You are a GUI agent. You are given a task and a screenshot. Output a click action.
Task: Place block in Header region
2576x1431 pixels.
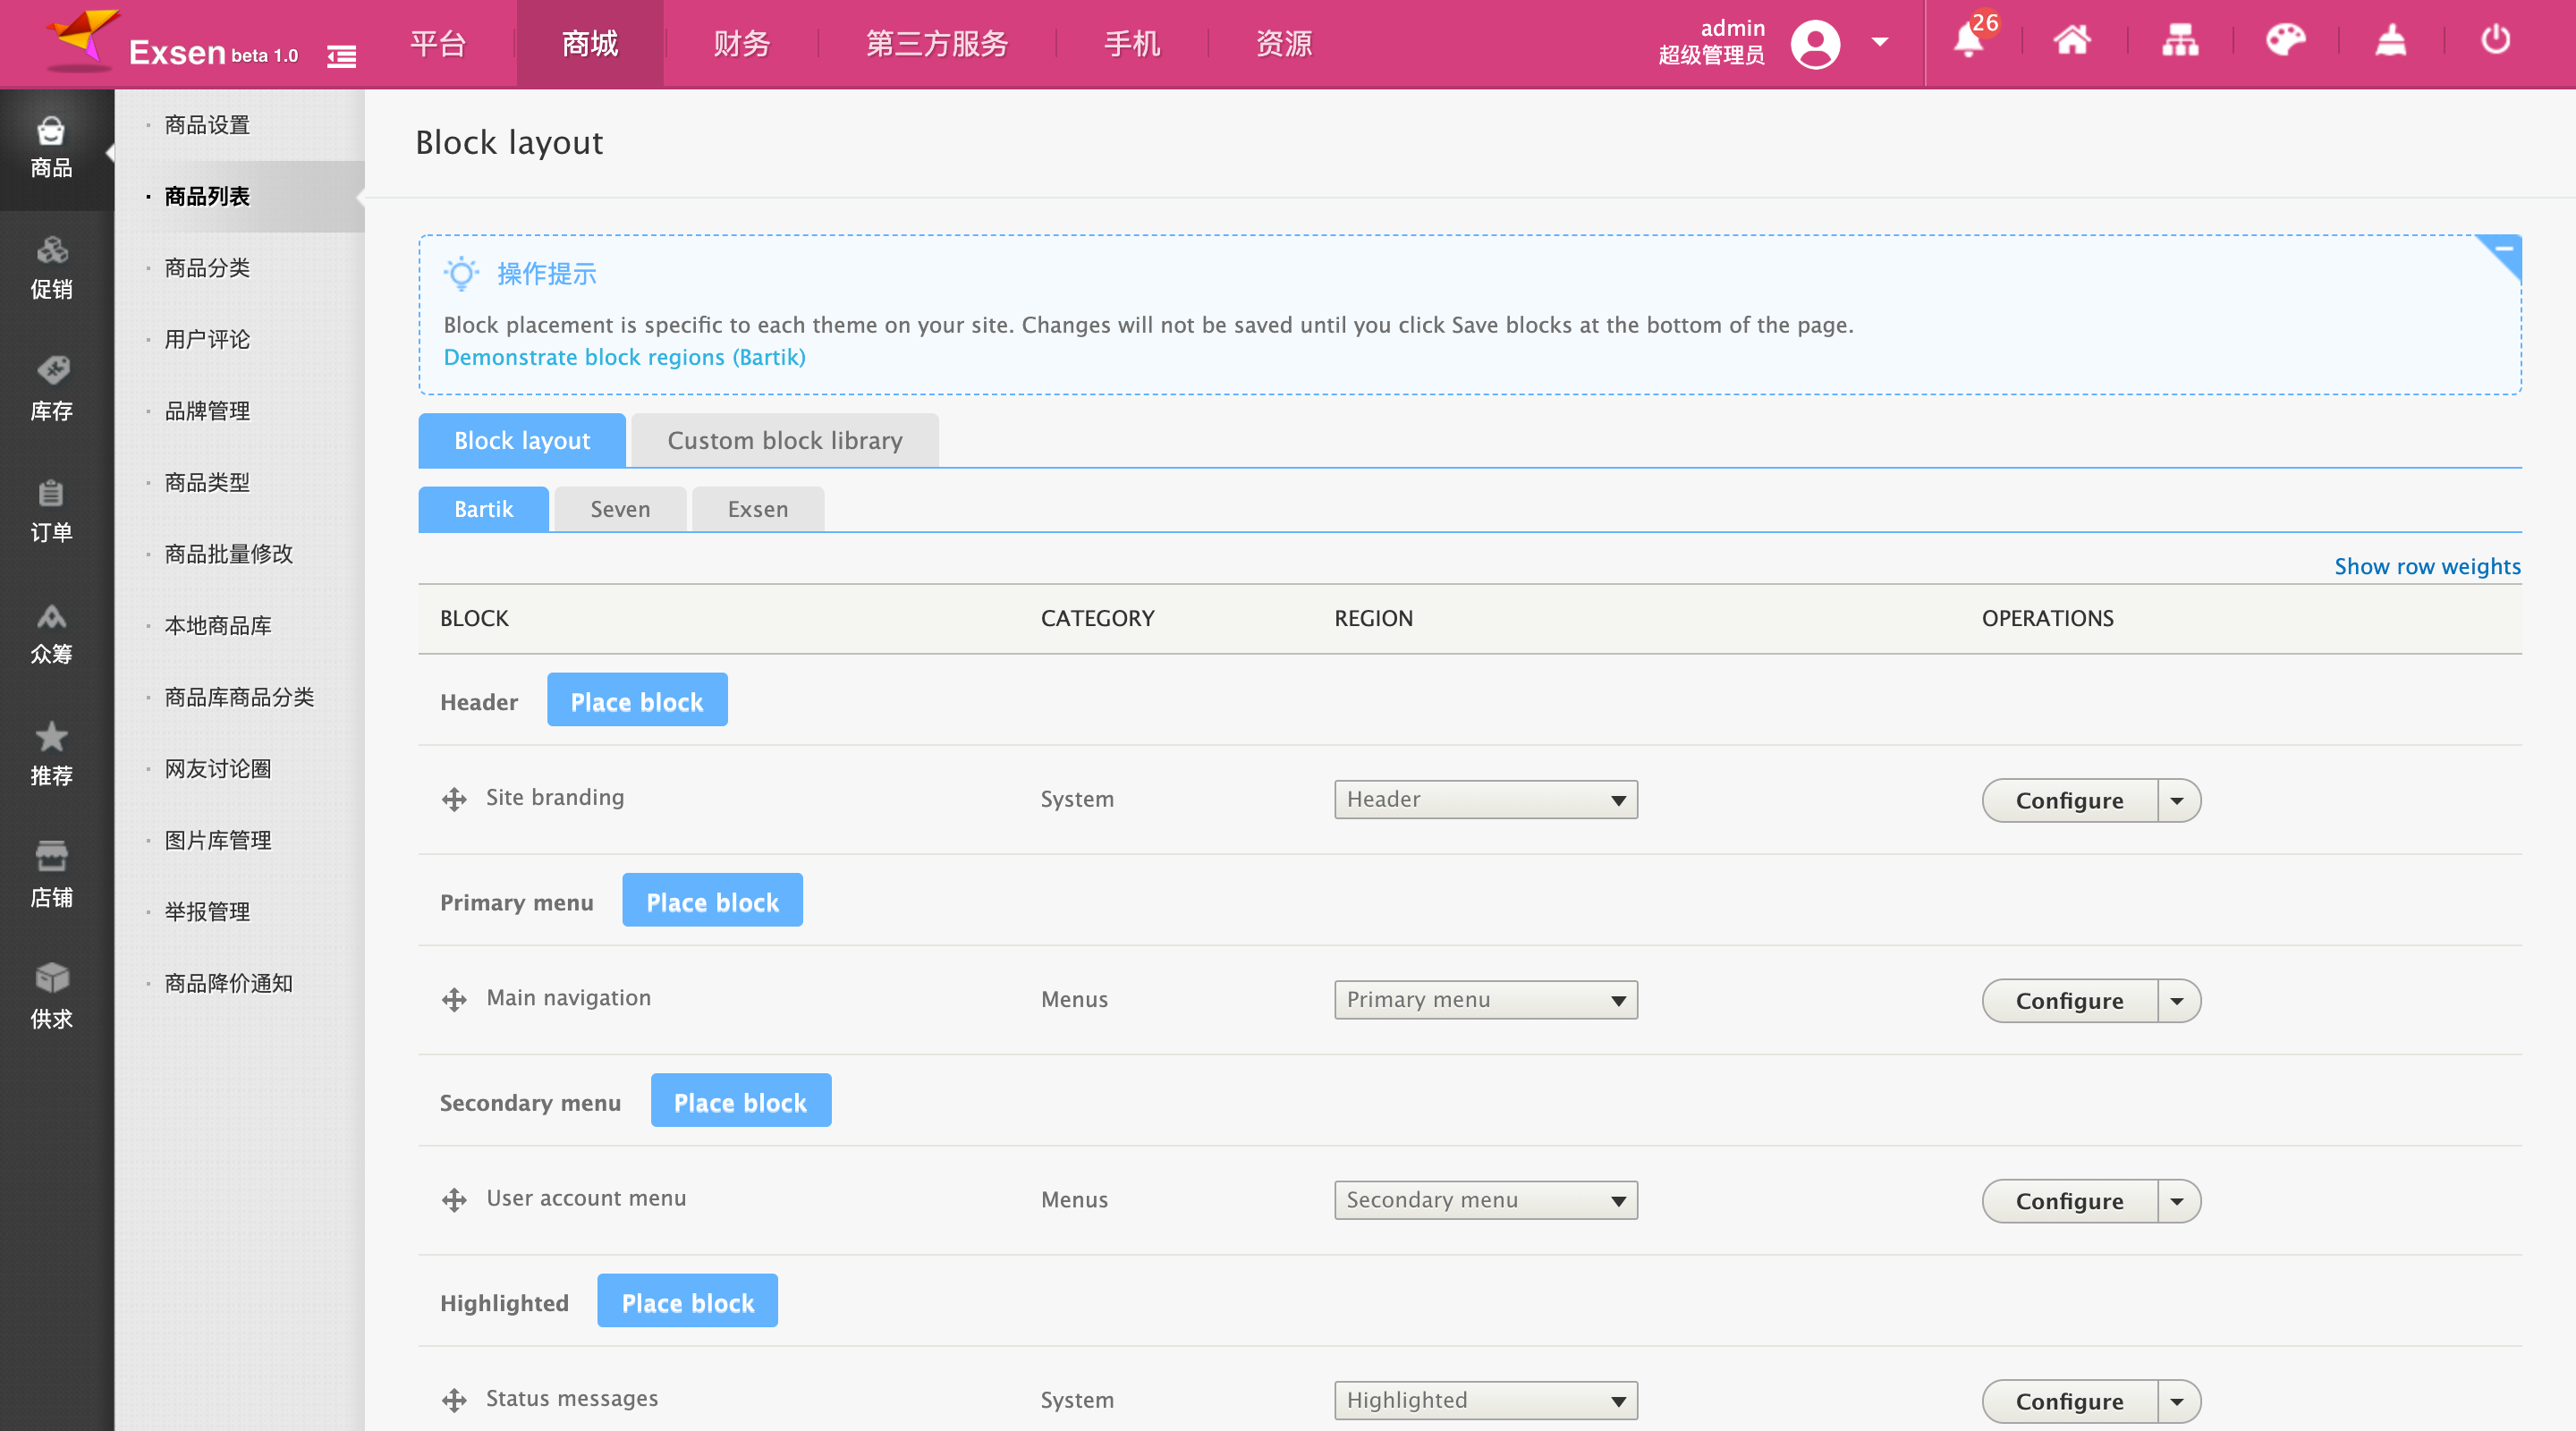coord(637,700)
